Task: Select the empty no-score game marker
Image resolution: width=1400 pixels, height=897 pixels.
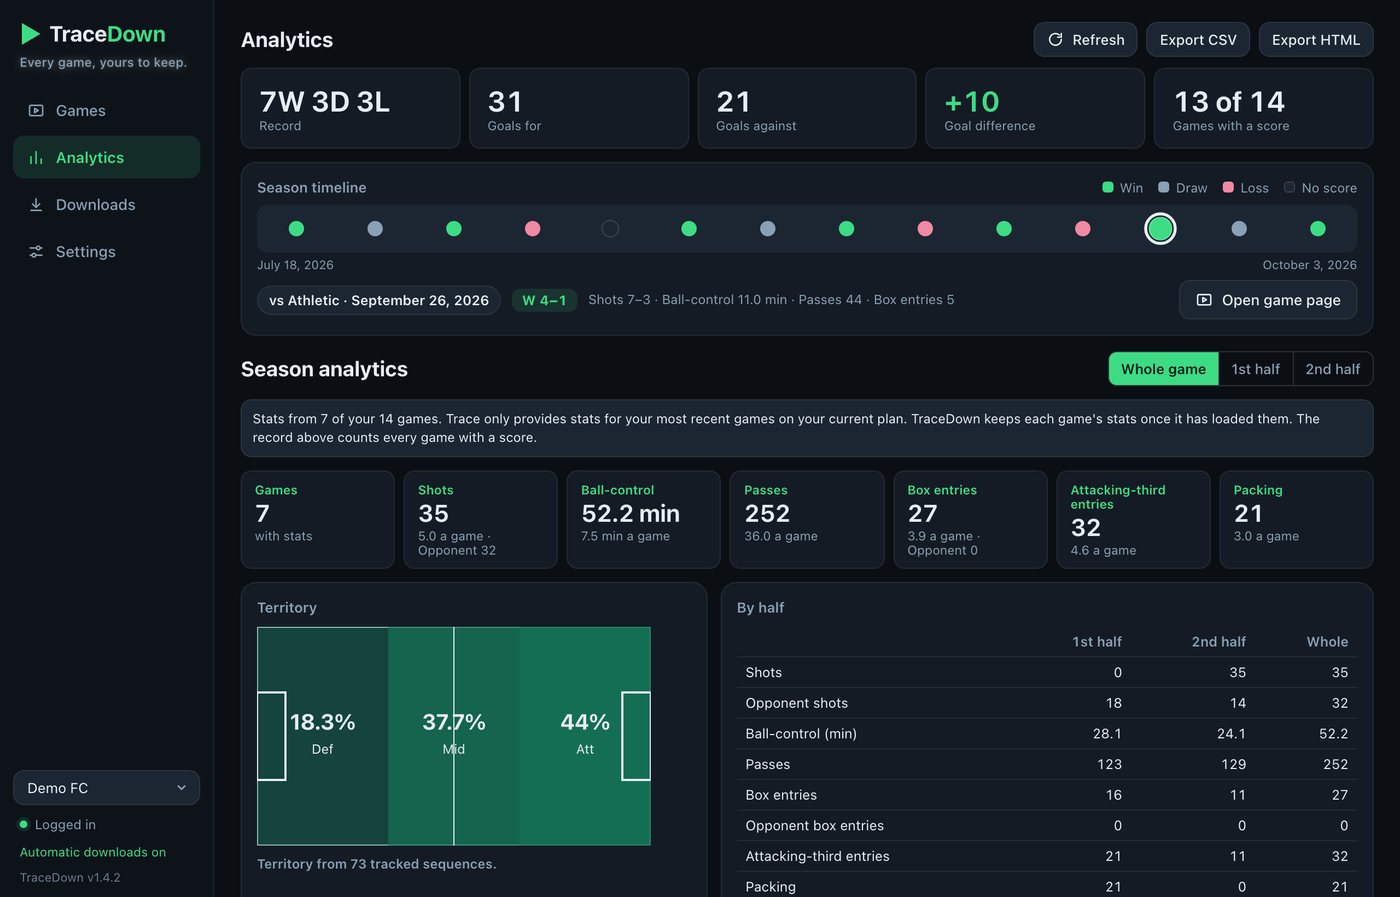Action: pos(610,229)
